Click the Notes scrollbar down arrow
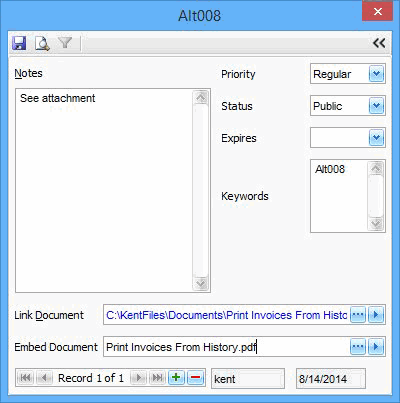The width and height of the screenshot is (400, 403). [x=201, y=284]
